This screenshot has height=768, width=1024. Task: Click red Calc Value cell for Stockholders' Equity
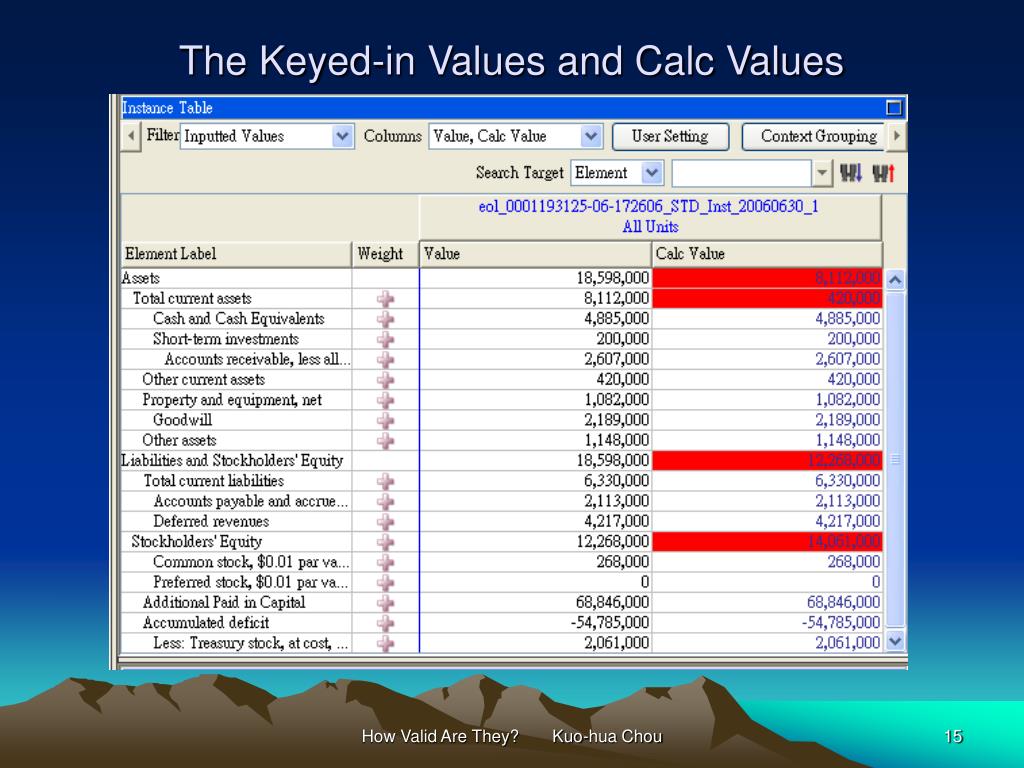[767, 541]
